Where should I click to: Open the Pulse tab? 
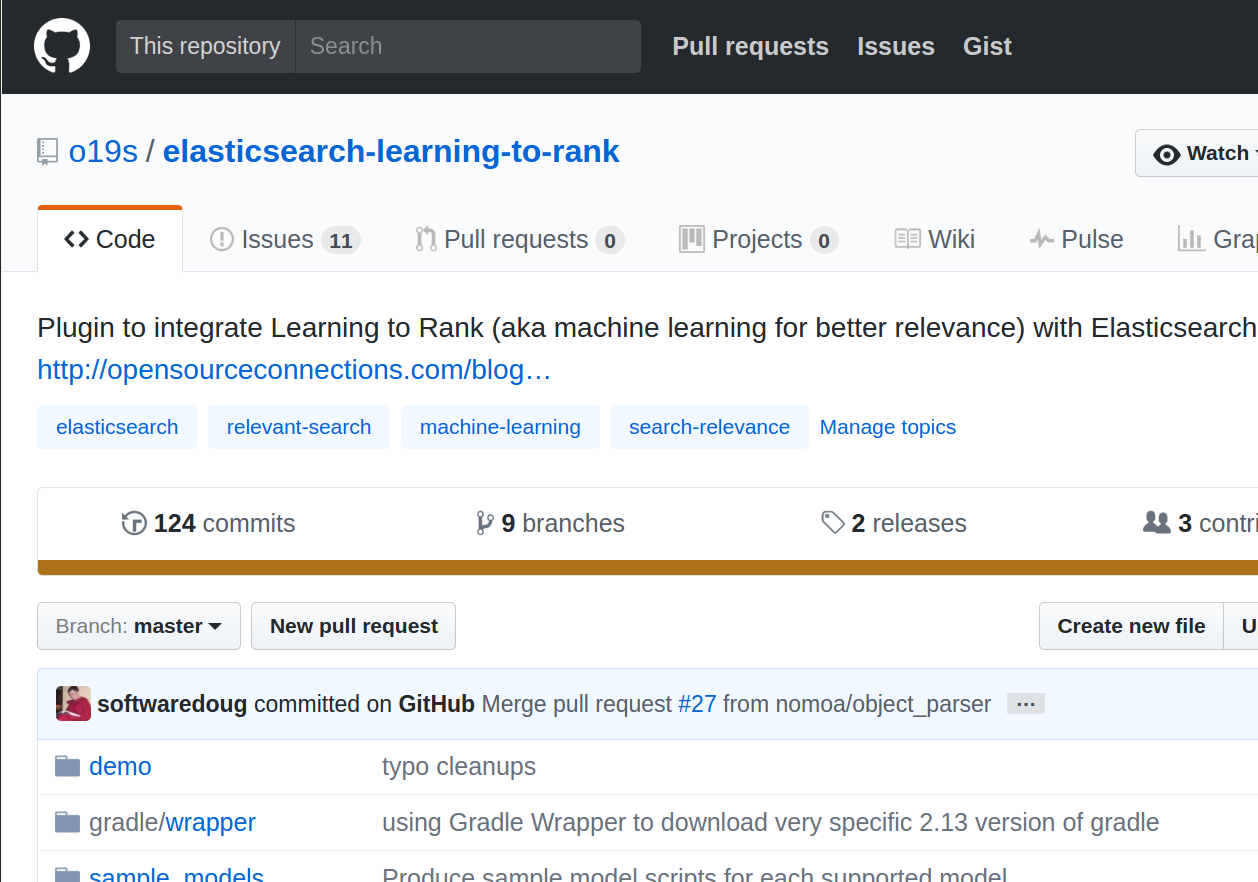(x=1076, y=240)
